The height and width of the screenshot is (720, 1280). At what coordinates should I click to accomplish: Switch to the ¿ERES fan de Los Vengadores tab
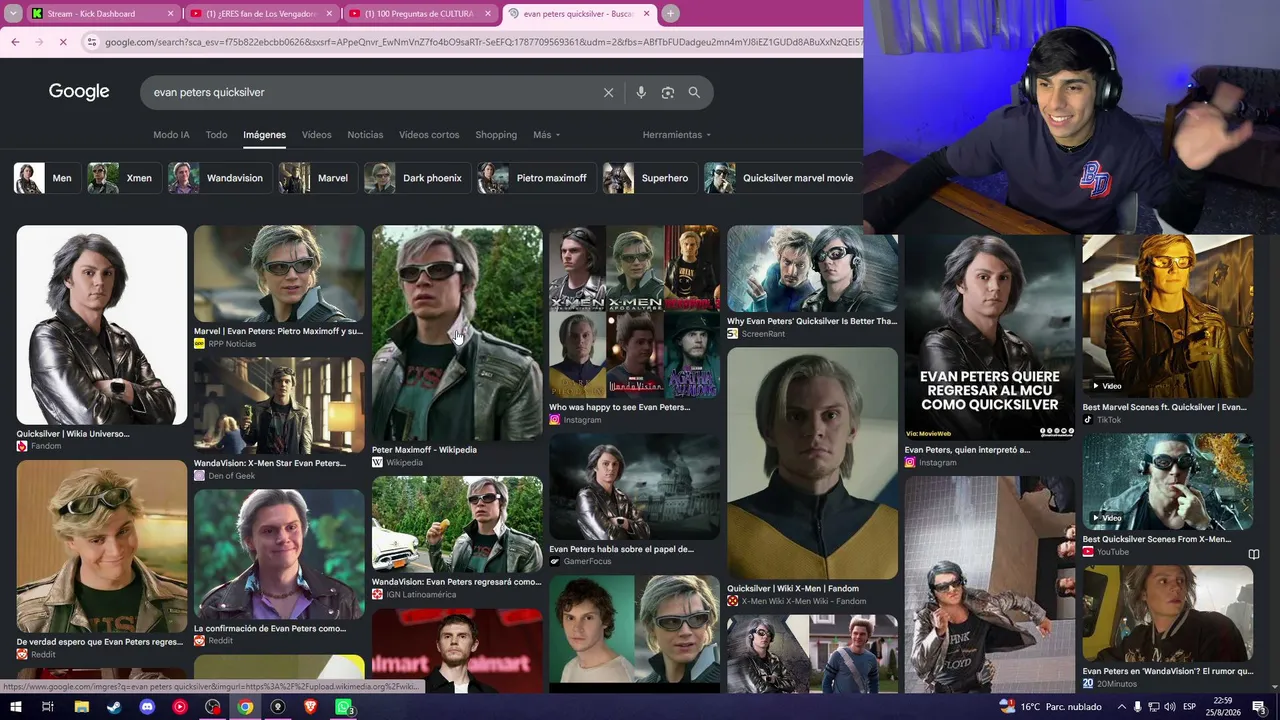click(x=262, y=14)
